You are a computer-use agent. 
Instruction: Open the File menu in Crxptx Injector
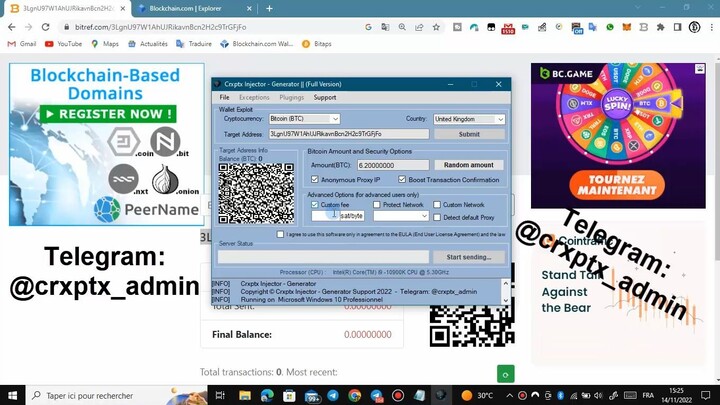224,97
